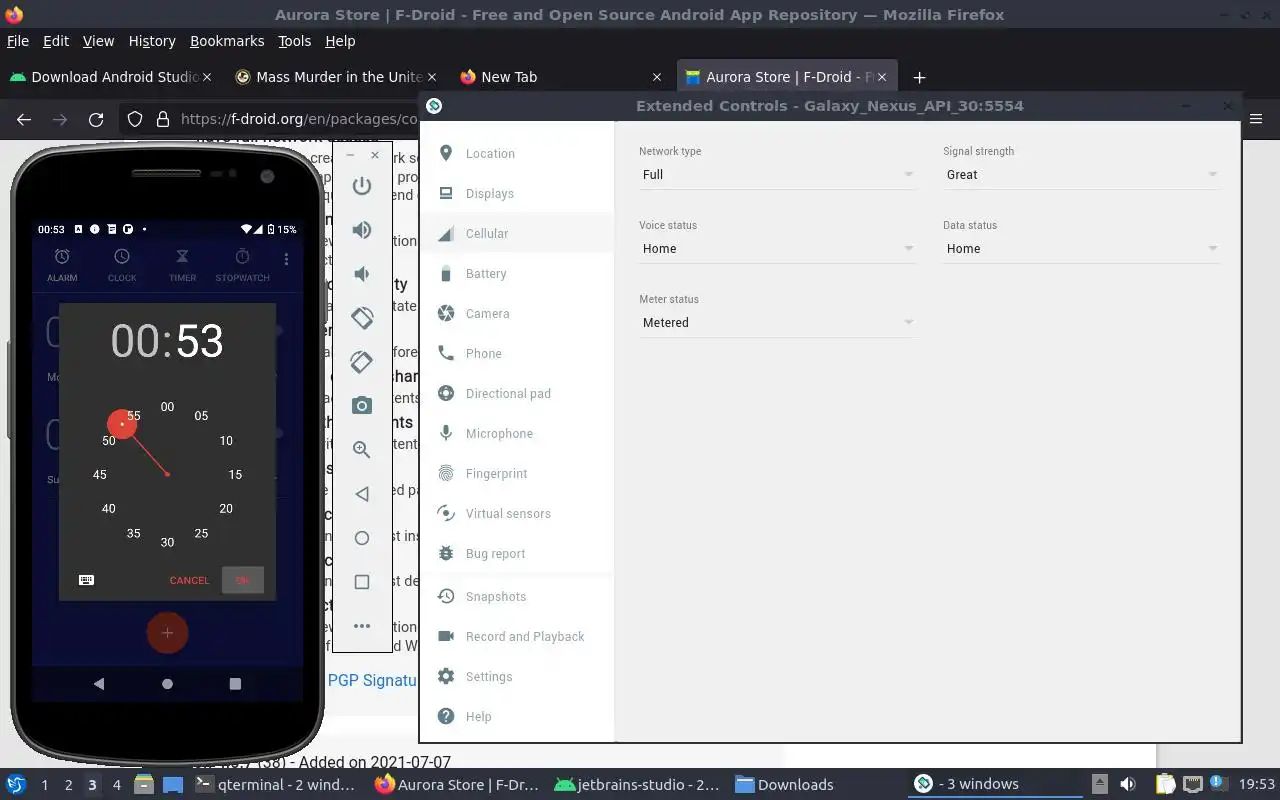
Task: Switch time picker to keyboard input
Action: 87,580
